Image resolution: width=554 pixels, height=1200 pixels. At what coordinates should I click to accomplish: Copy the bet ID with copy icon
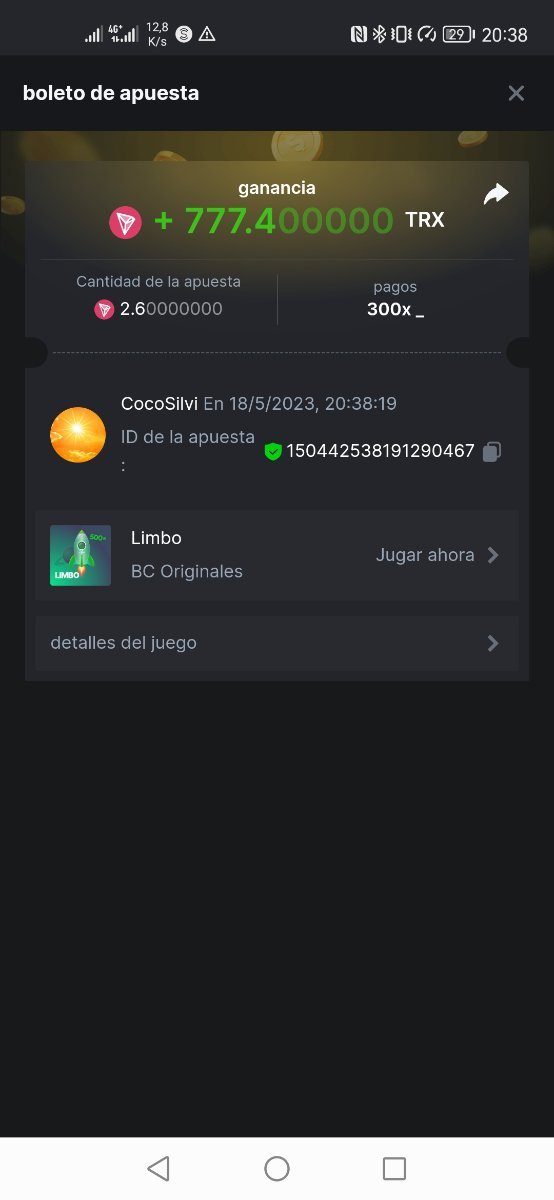point(491,452)
